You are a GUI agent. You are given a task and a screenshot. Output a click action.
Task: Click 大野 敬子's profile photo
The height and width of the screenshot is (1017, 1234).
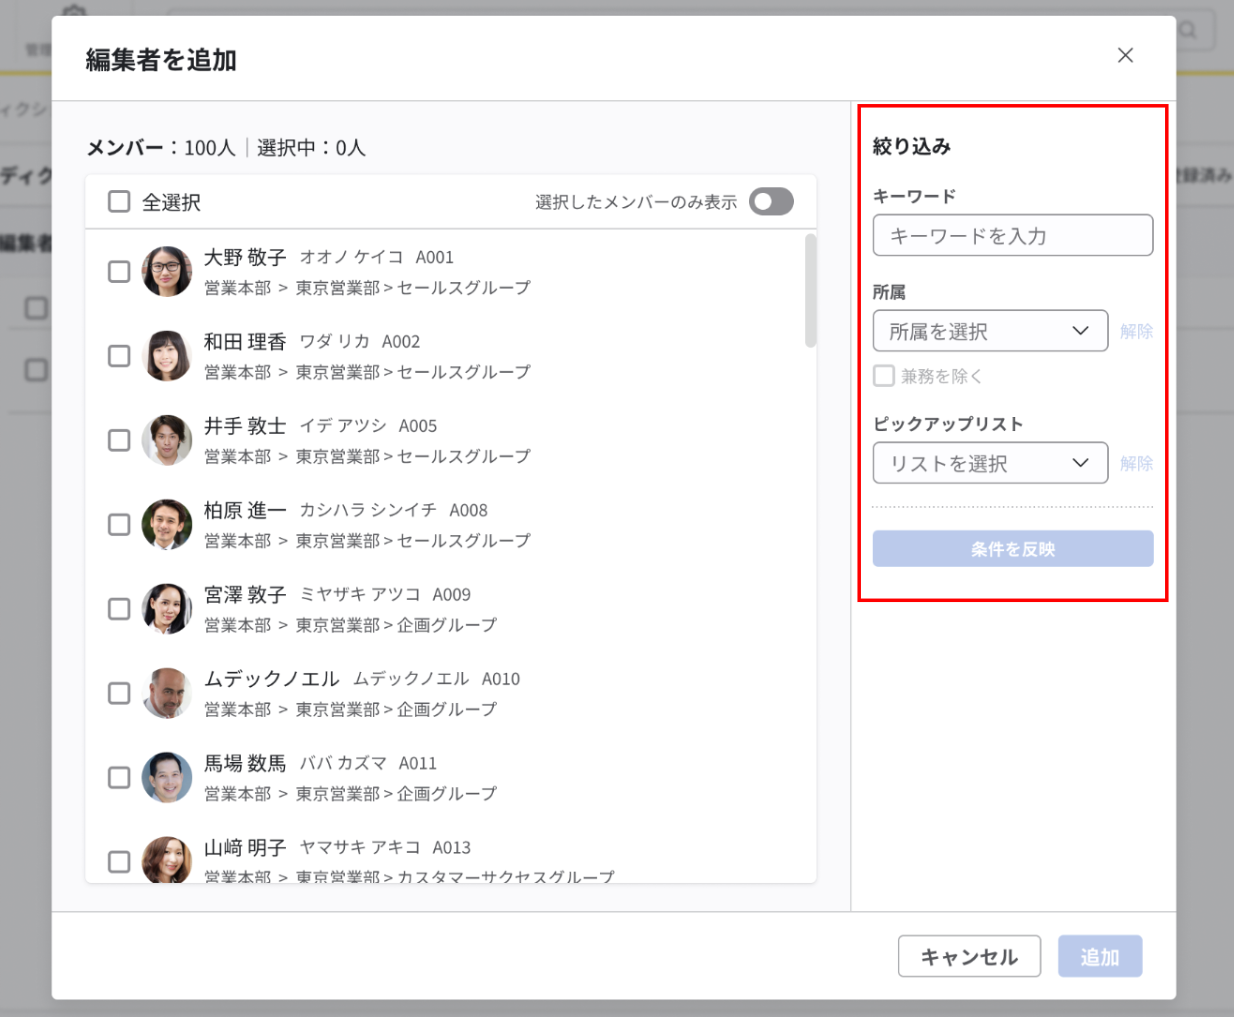(x=167, y=270)
